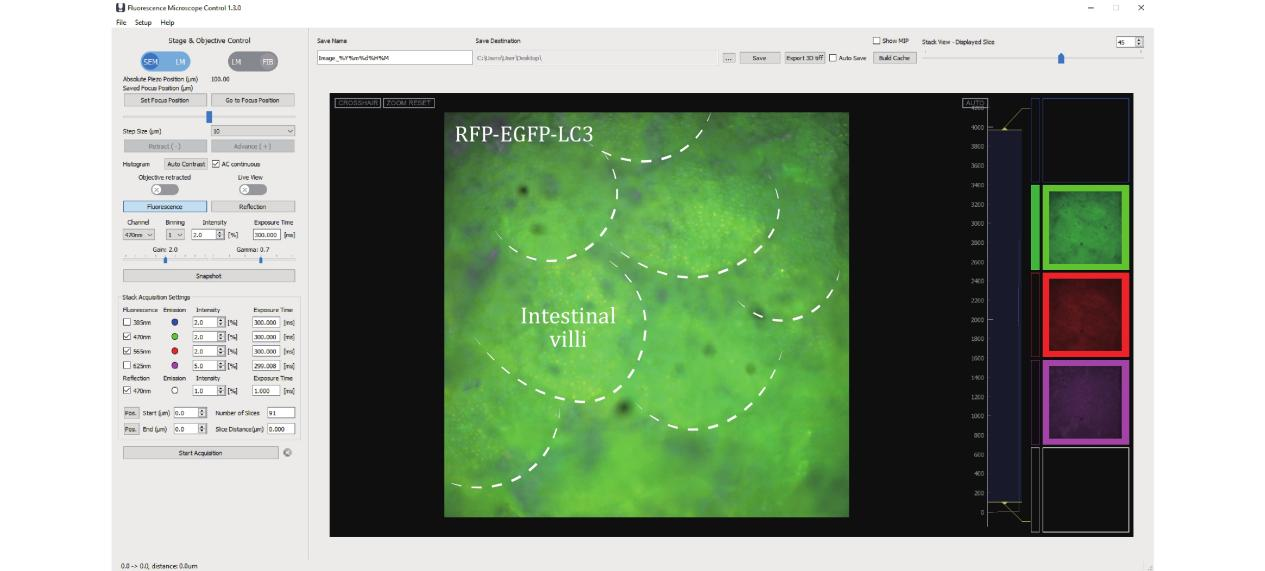This screenshot has height=571, width=1265.
Task: Click the Export 3D tiff button
Action: (x=804, y=58)
